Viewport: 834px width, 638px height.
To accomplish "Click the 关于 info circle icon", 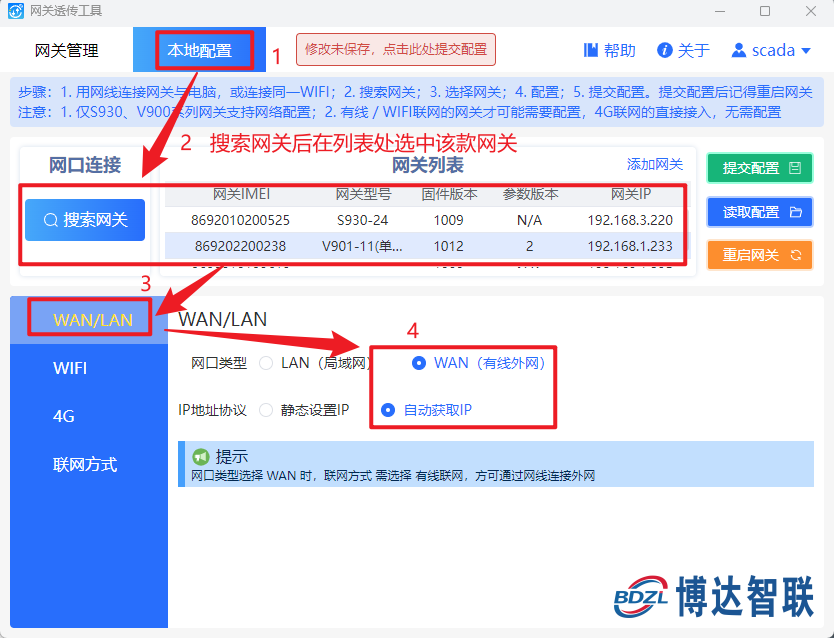I will pos(664,50).
